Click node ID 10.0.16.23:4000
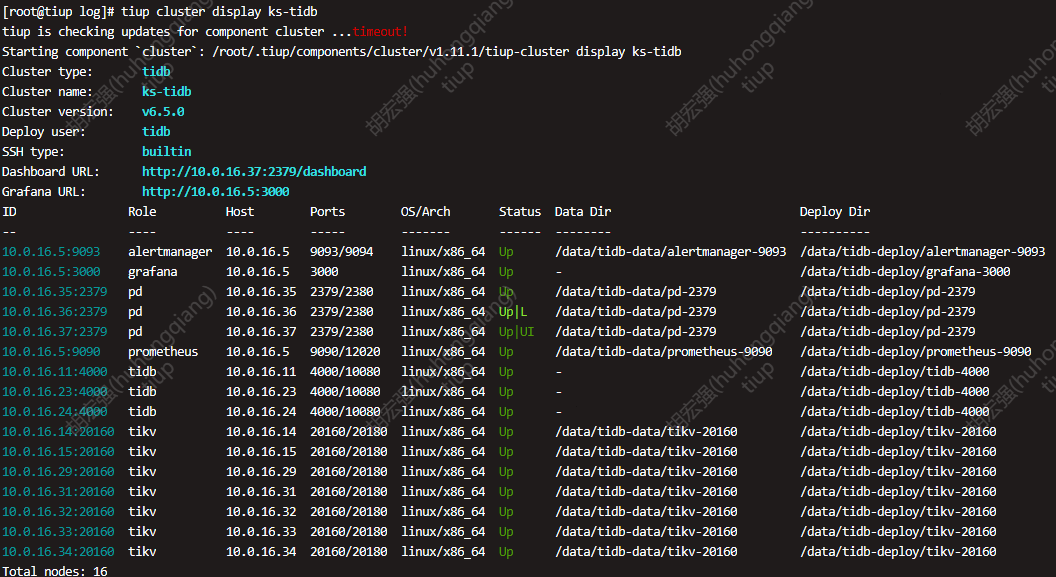 [55, 392]
